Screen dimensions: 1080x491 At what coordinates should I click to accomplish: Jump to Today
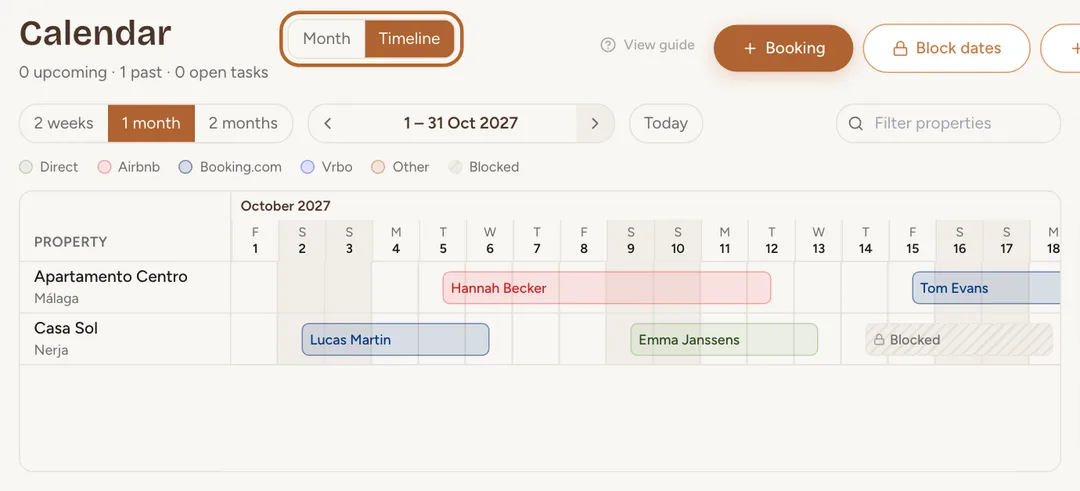tap(666, 124)
